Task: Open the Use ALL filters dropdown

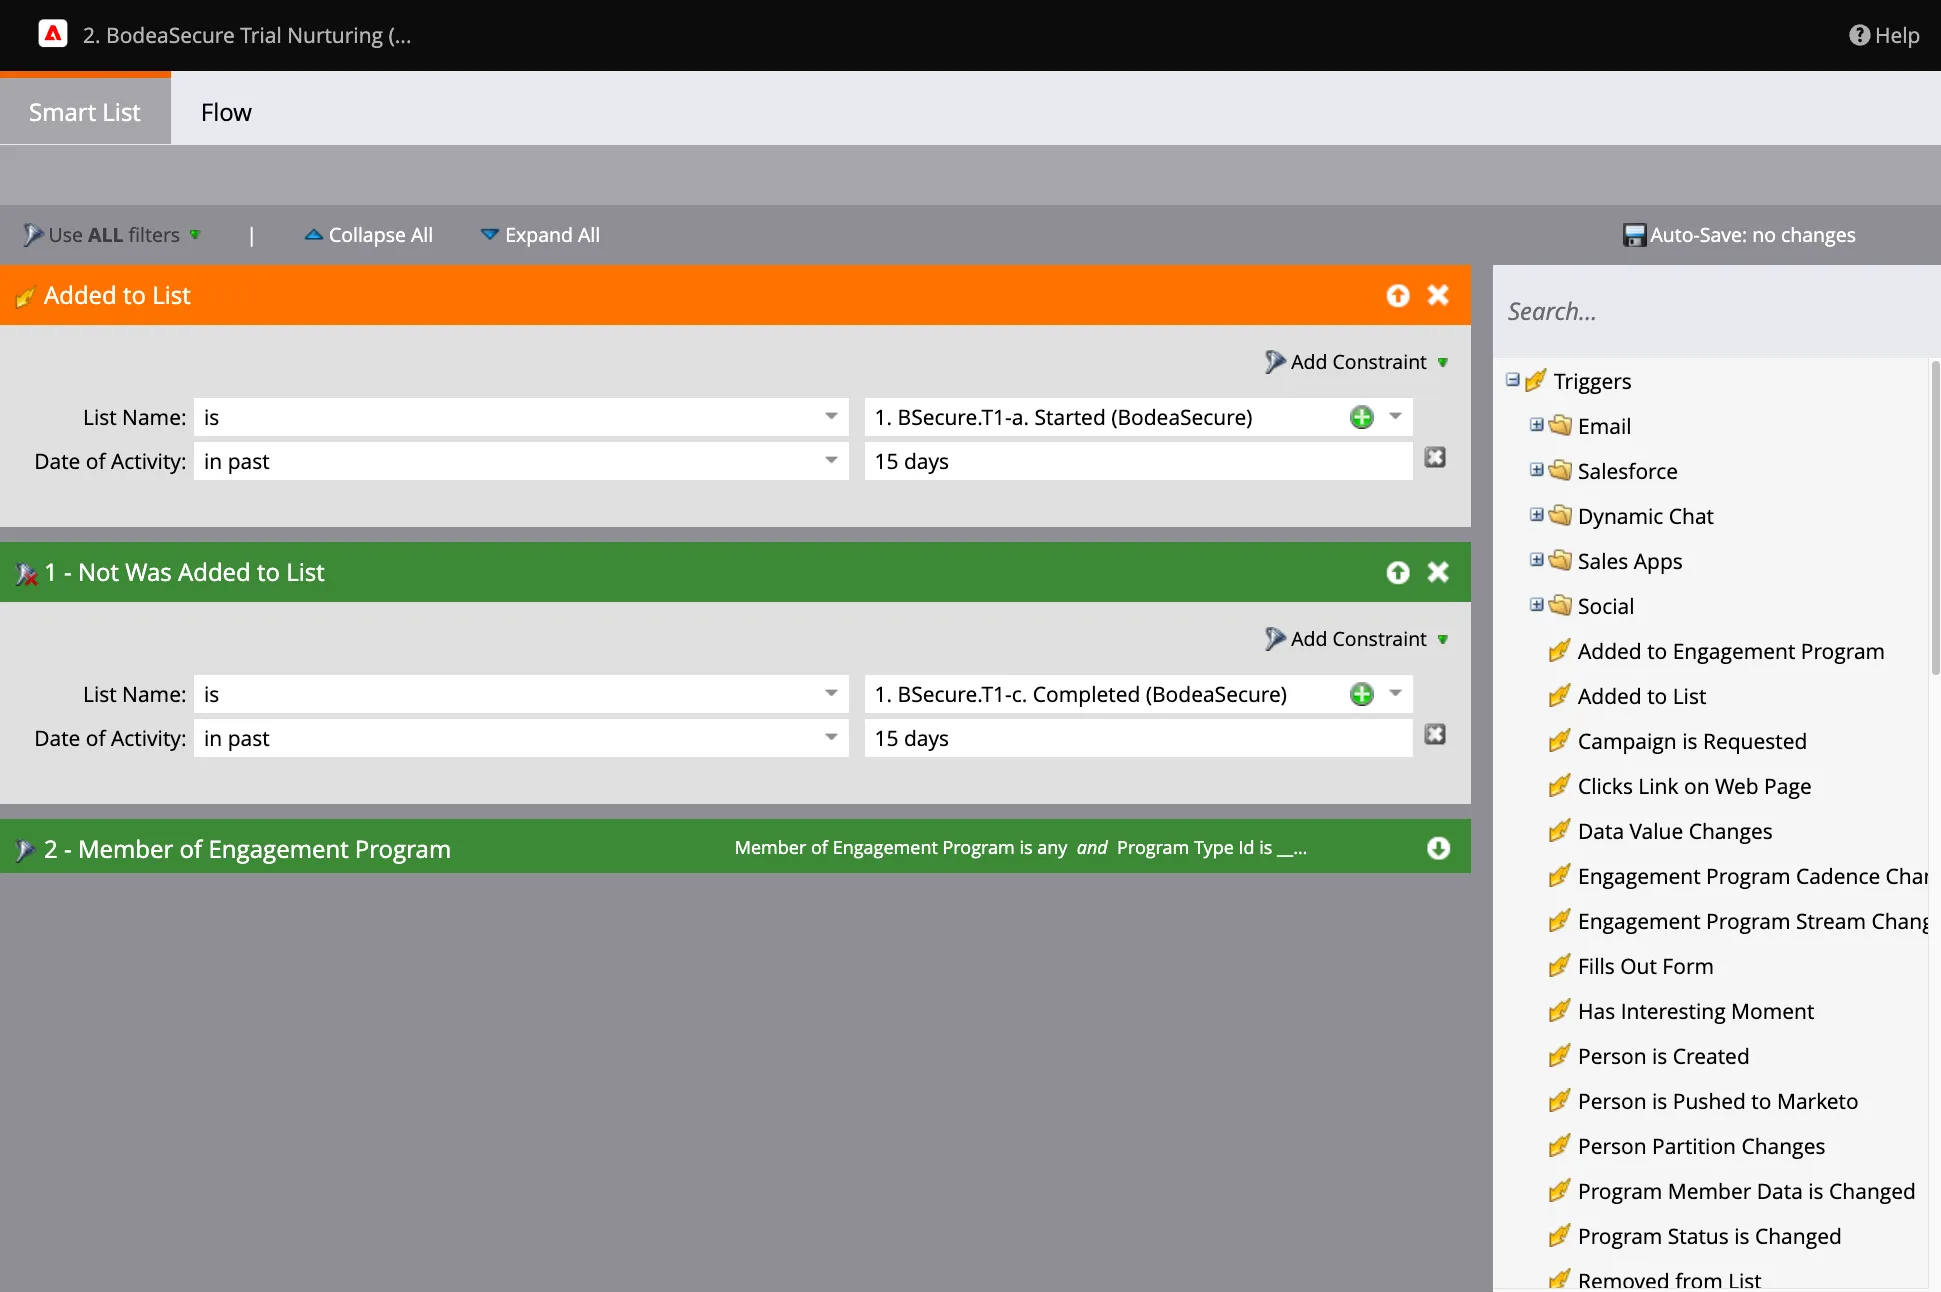Action: [x=112, y=235]
